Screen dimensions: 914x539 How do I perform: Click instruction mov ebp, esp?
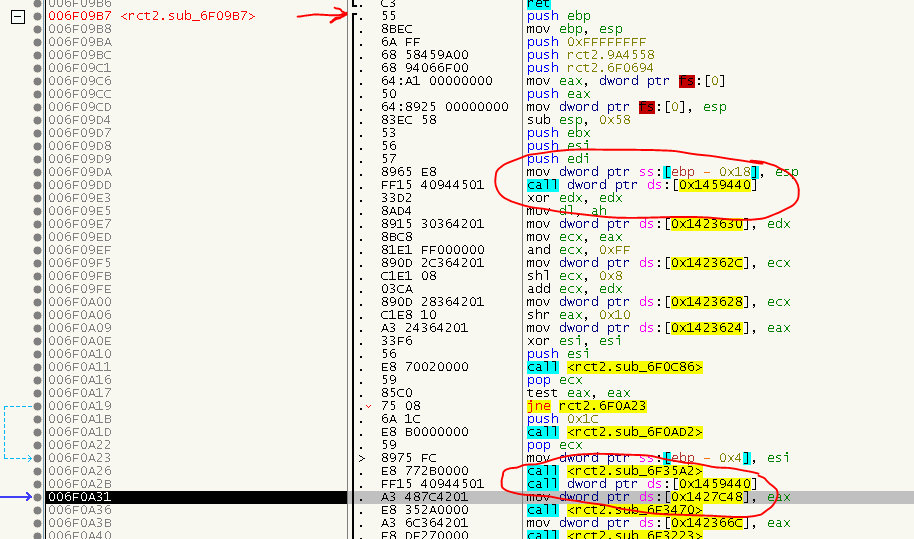click(575, 29)
